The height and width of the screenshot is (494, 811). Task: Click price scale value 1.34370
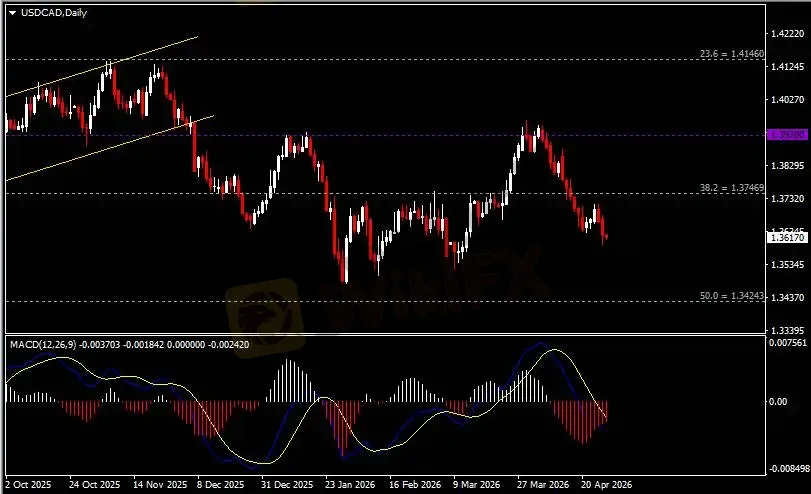[x=787, y=297]
